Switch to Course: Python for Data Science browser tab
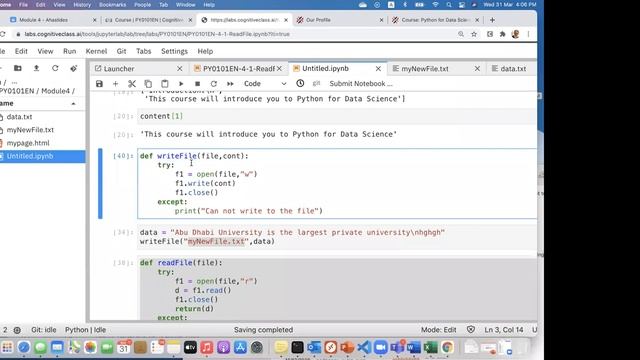Screen dimensions: 640x360 pyautogui.click(x=435, y=20)
